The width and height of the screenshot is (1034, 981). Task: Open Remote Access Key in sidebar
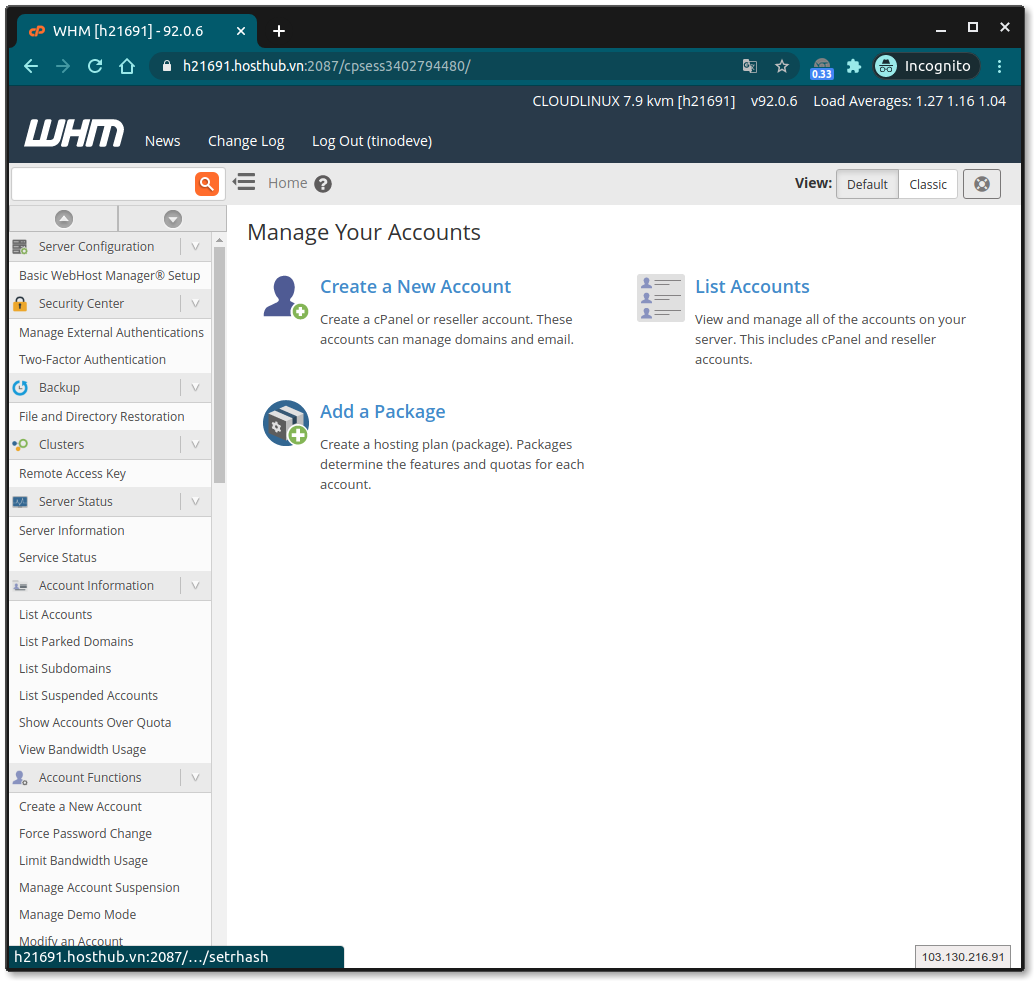(x=73, y=473)
